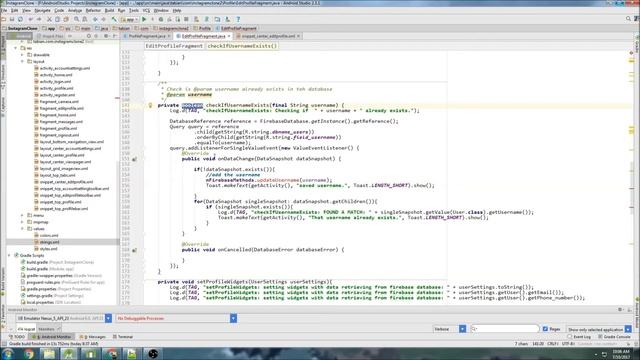Click the override gutter icon beside onDataChange
Viewport: 640px width, 360px height.
[x=134, y=159]
